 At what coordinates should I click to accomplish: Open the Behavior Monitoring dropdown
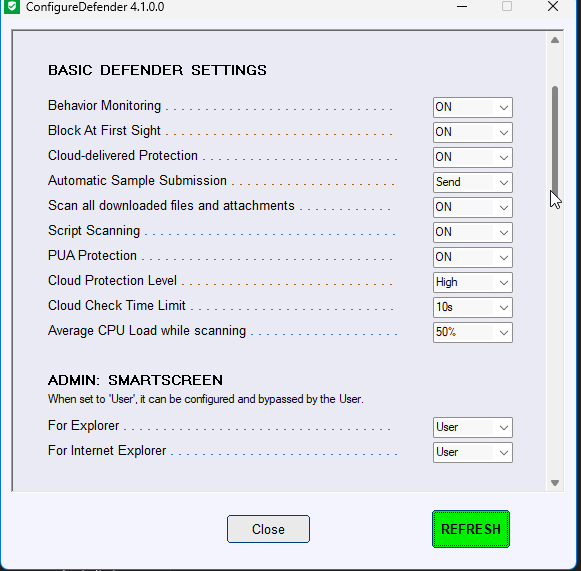(x=472, y=107)
